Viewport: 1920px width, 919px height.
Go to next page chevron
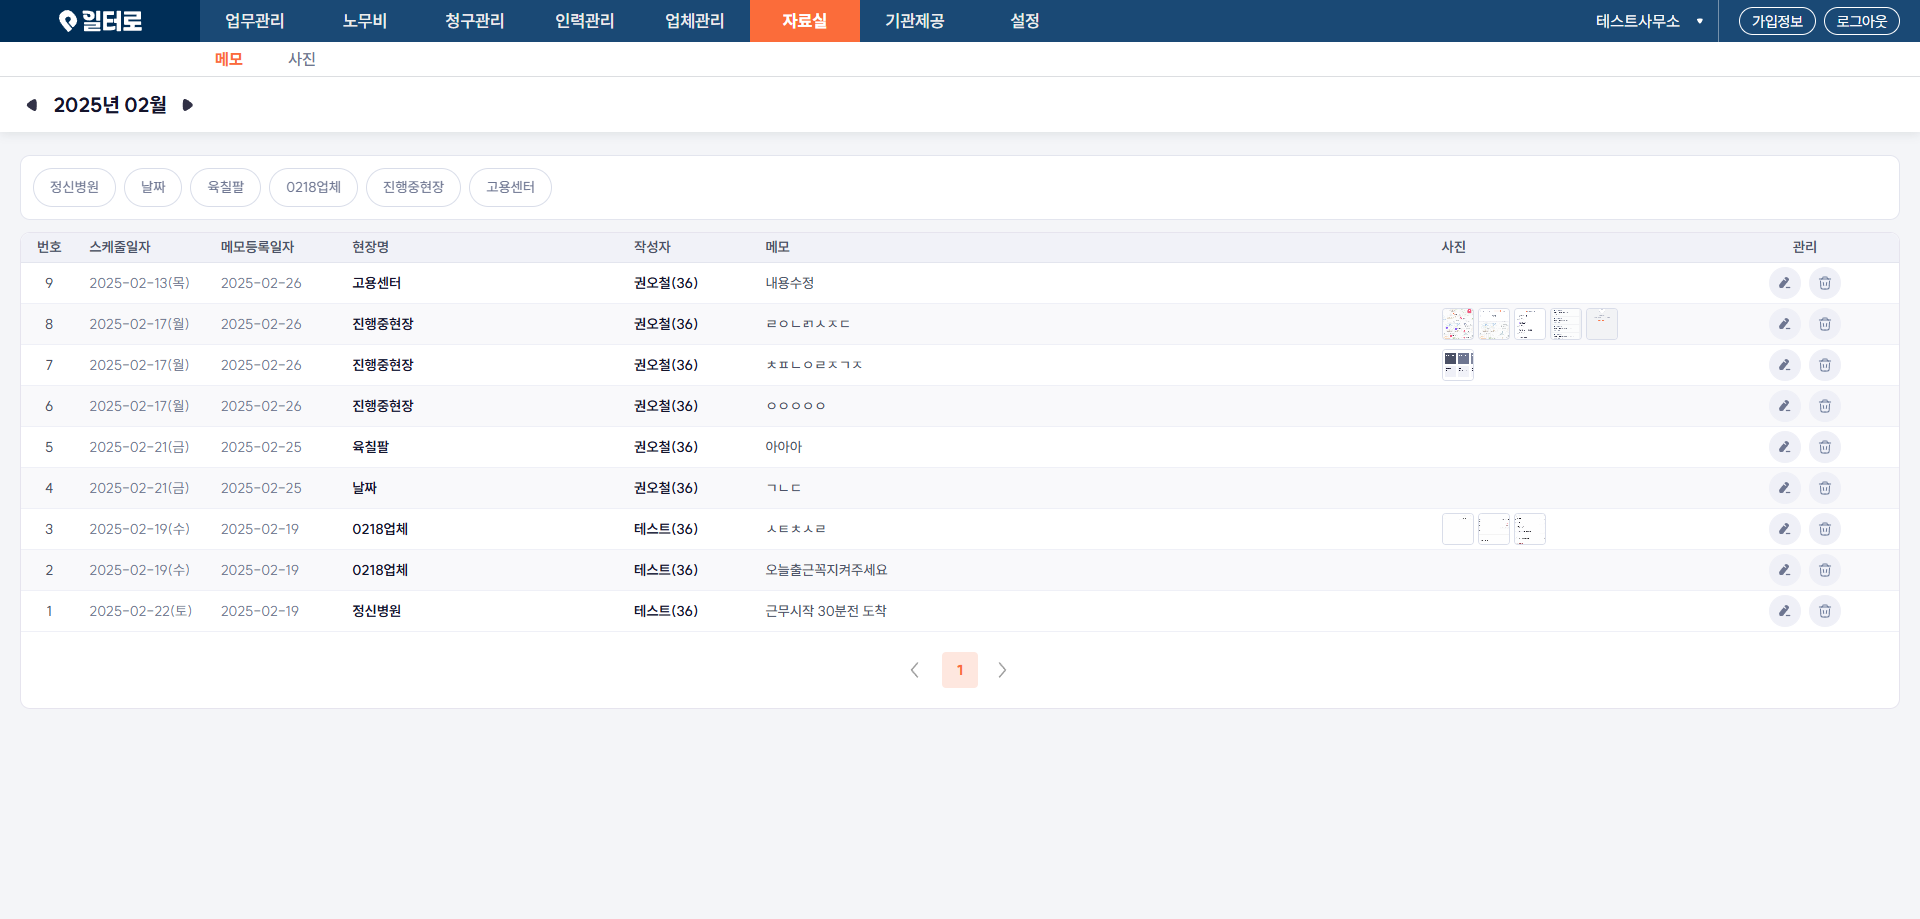pos(1002,670)
